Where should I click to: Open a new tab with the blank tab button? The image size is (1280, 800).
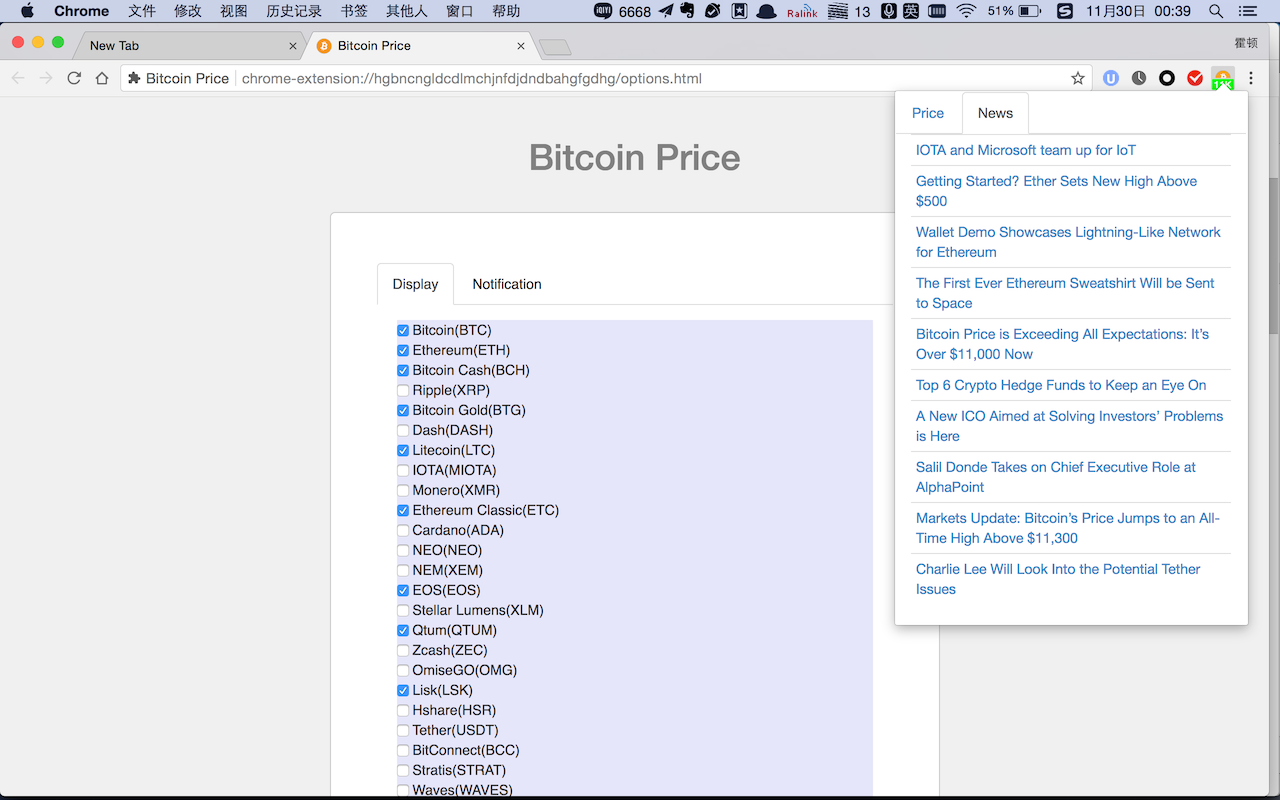coord(555,47)
